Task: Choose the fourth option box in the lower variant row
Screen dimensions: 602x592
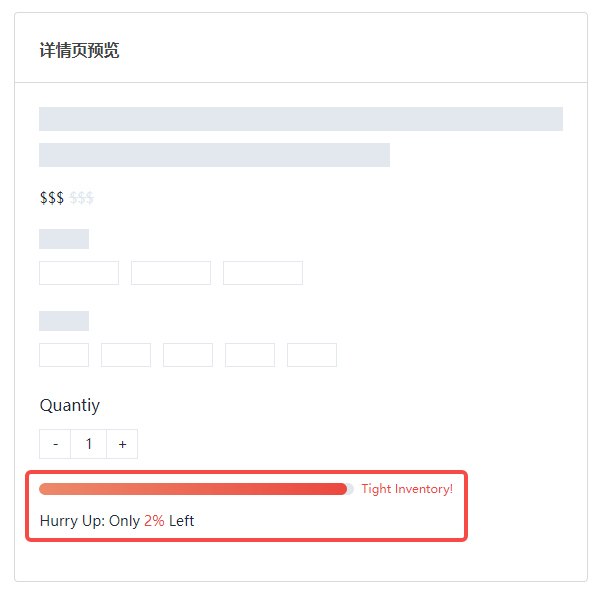Action: [x=250, y=355]
